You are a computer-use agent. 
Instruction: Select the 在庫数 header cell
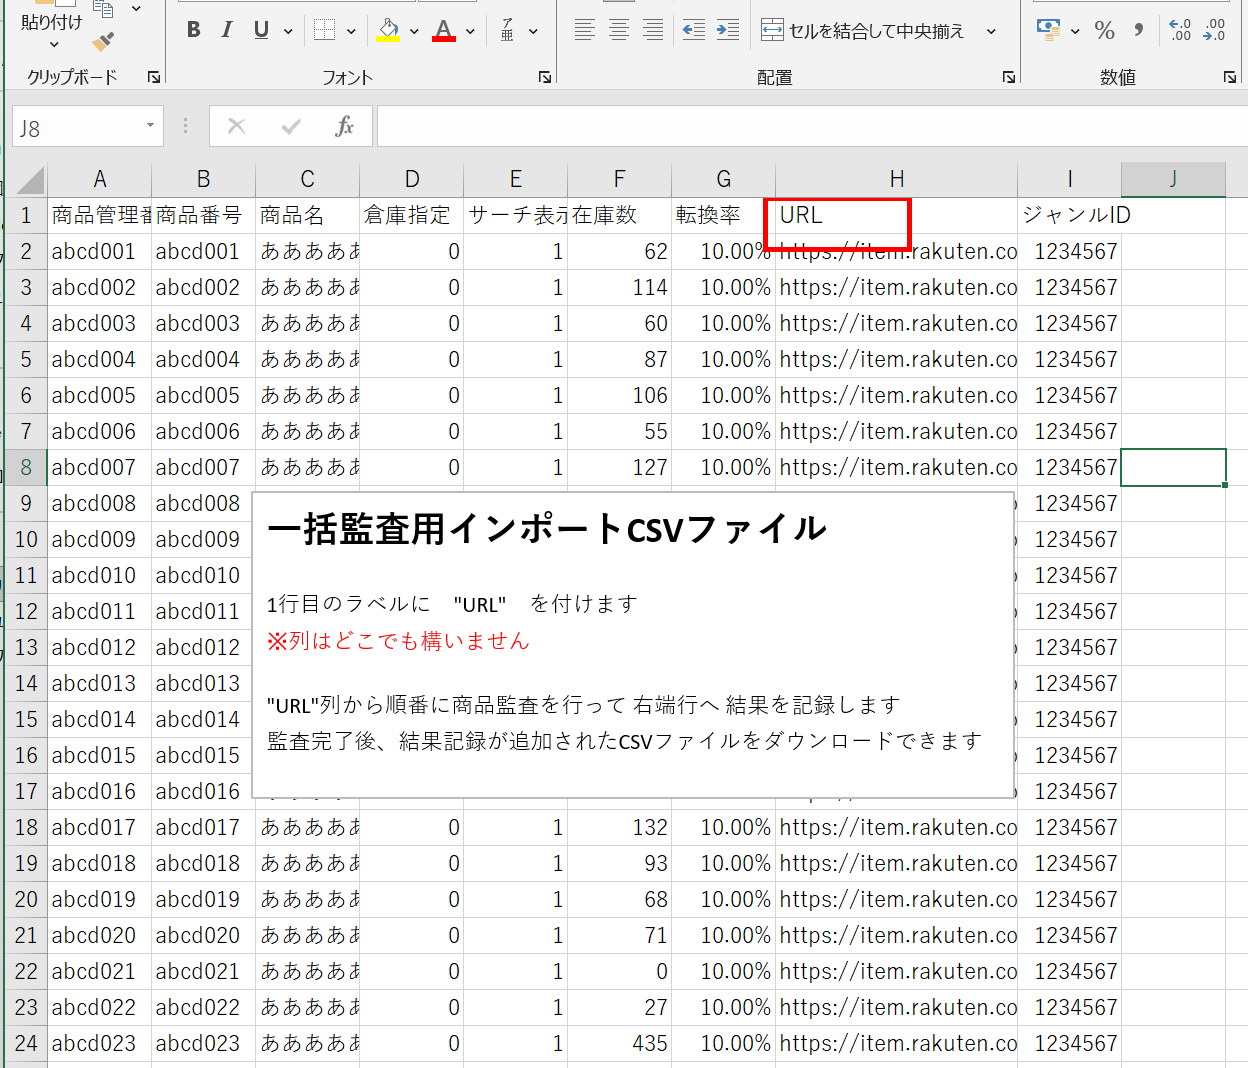[620, 215]
